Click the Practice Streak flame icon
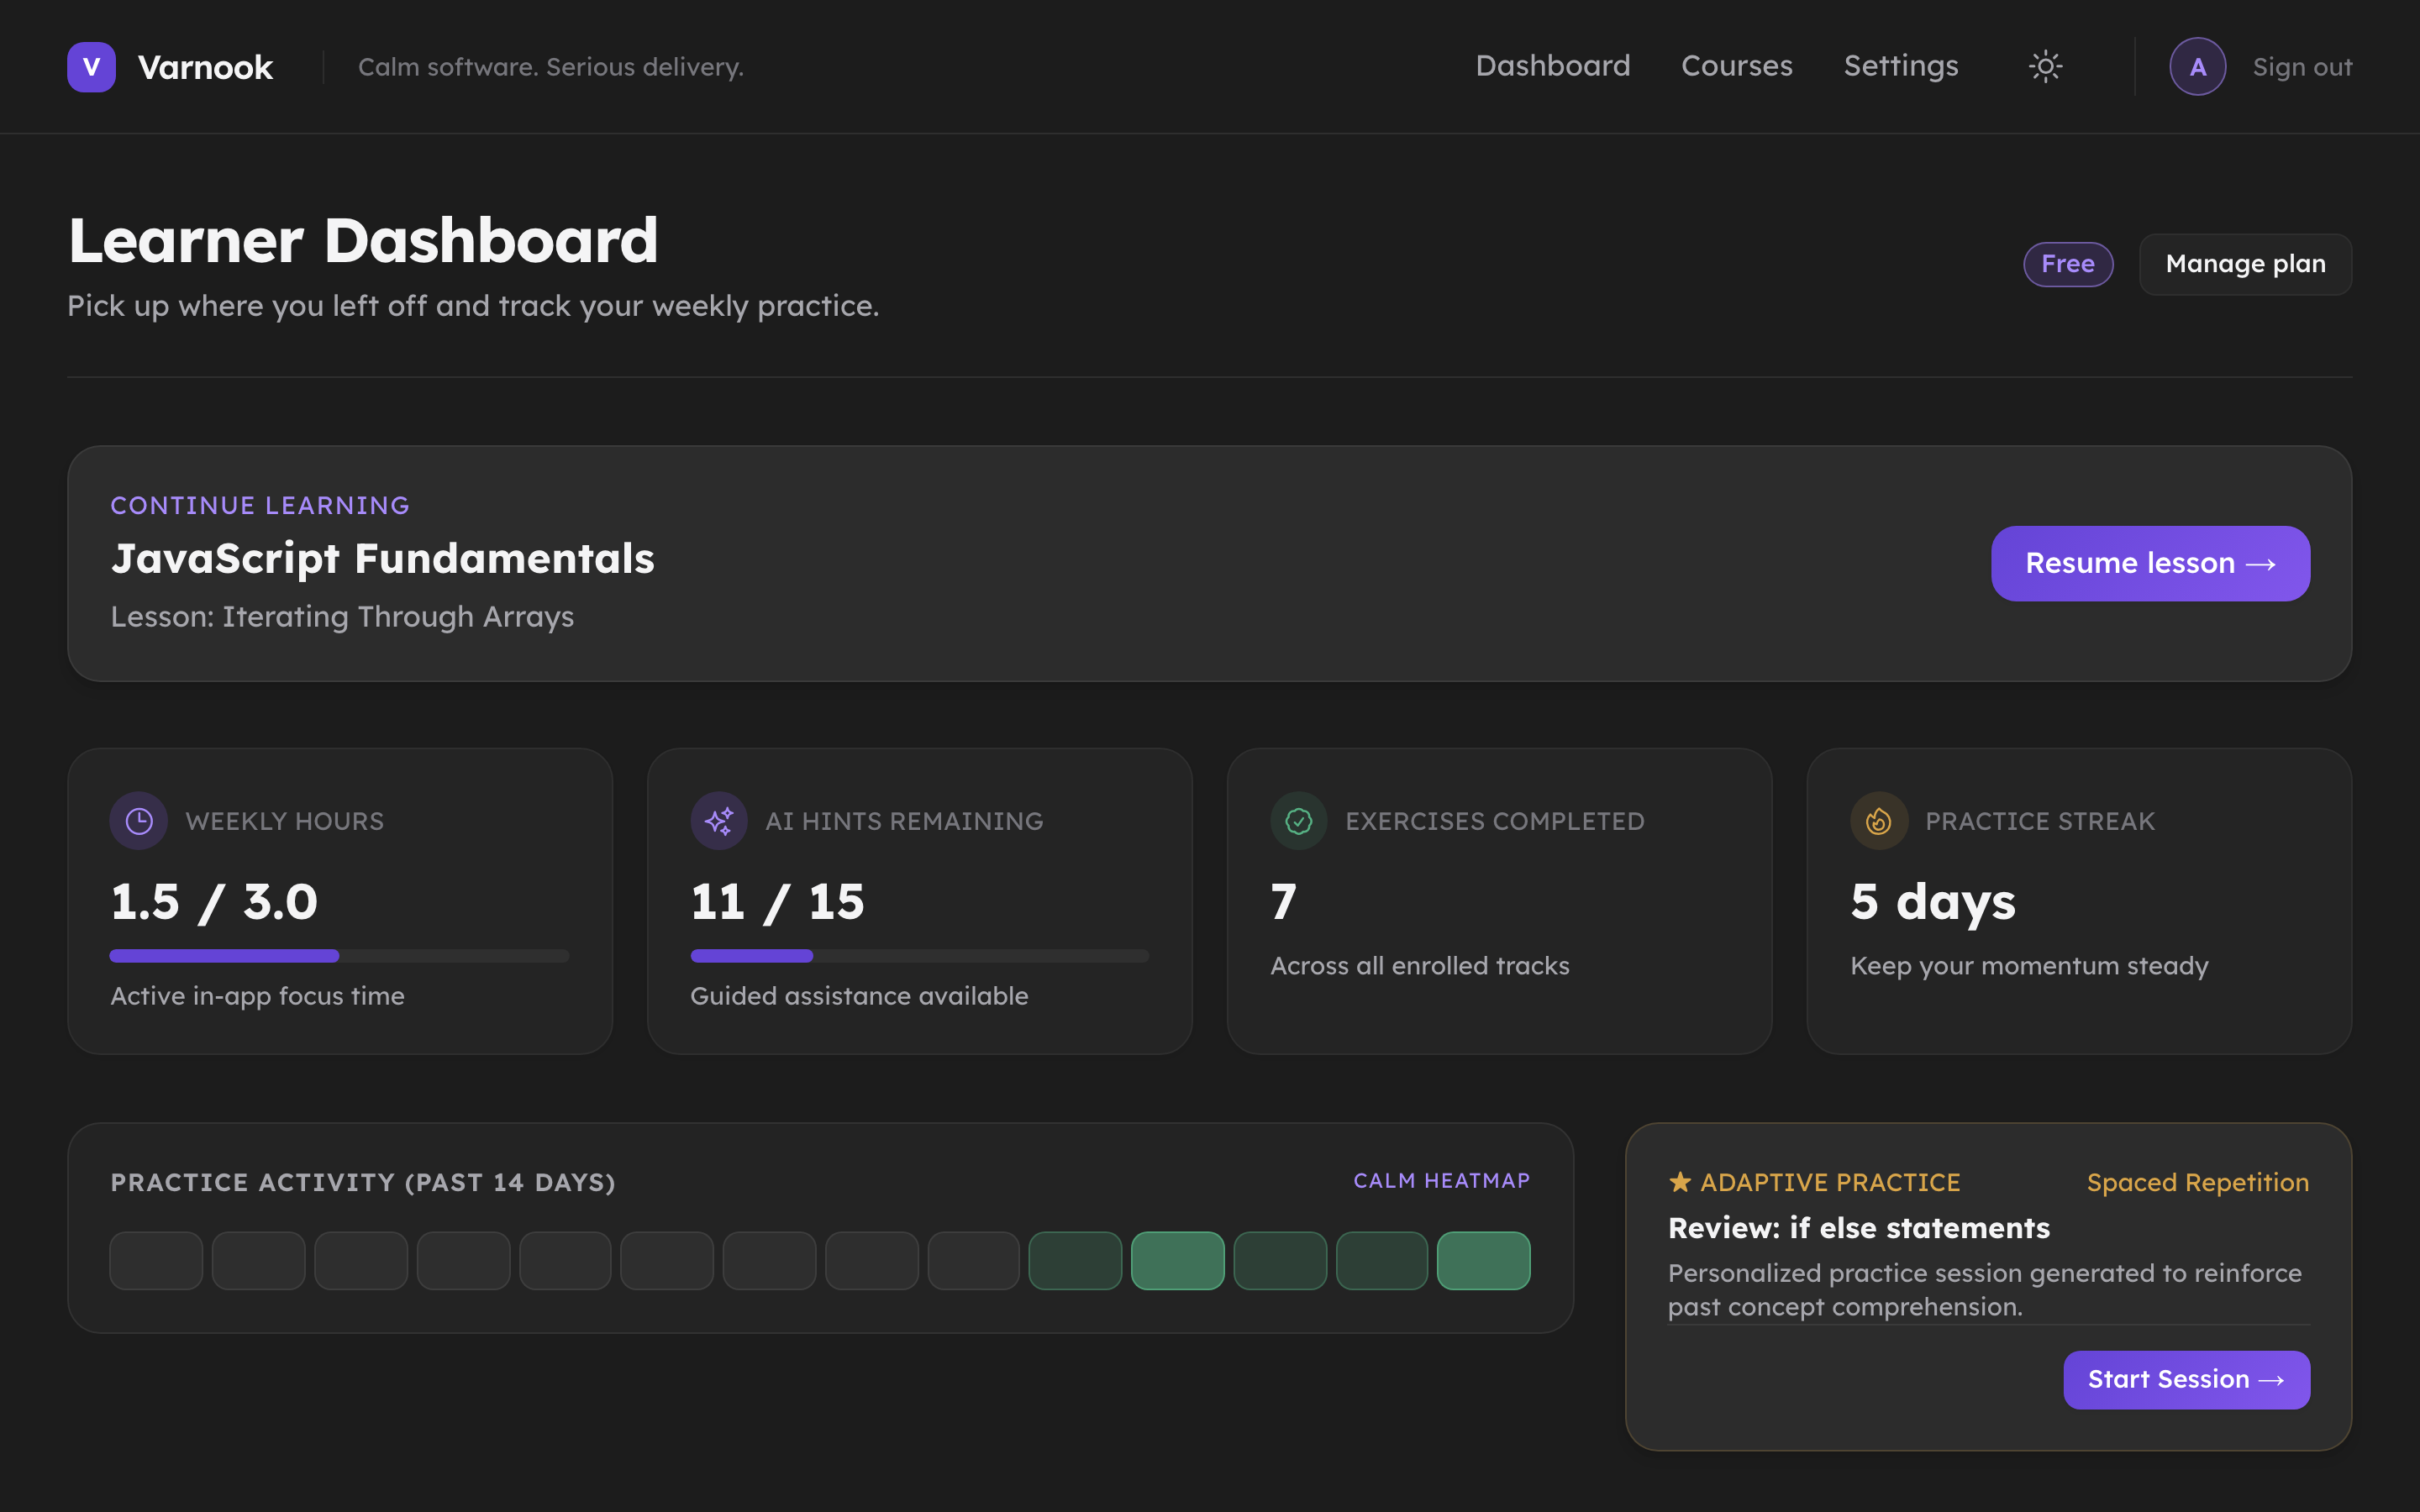 coord(1879,821)
